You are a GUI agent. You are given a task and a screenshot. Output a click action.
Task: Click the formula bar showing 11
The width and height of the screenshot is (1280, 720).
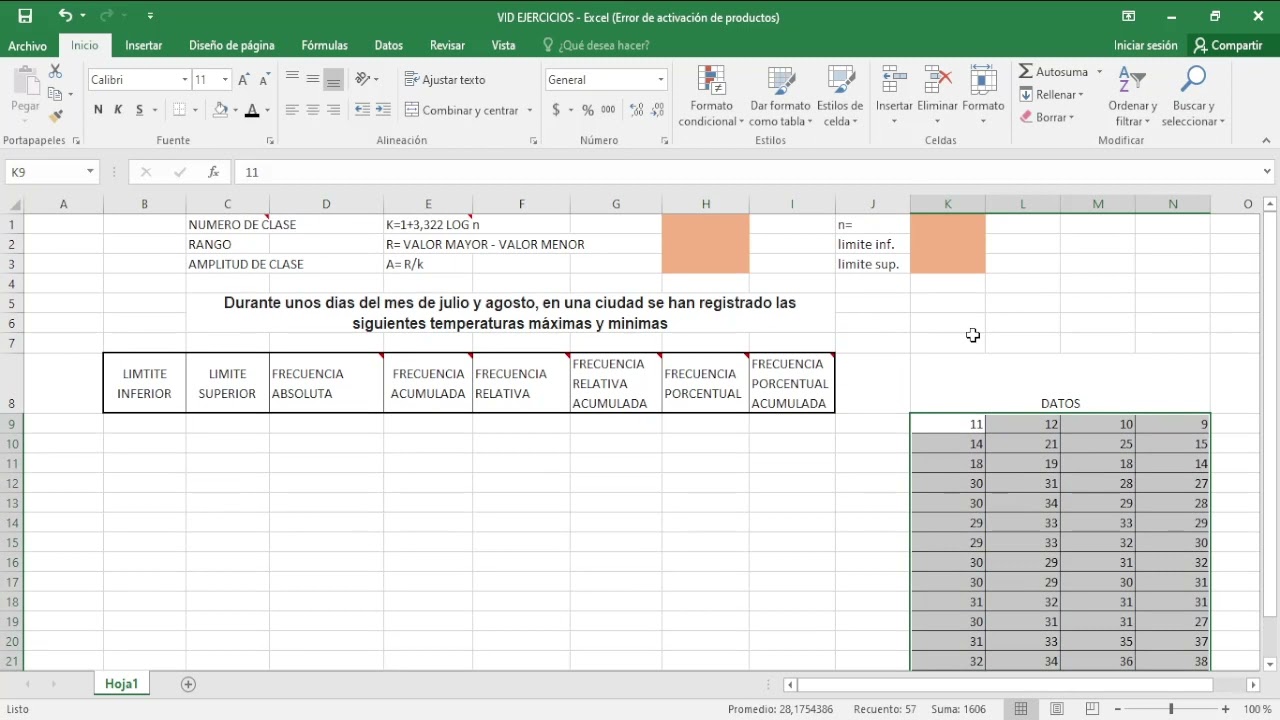745,172
